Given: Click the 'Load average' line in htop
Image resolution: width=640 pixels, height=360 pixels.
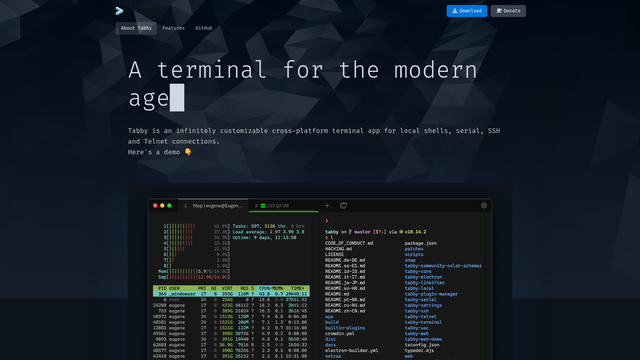Looking at the screenshot, I should [x=268, y=231].
